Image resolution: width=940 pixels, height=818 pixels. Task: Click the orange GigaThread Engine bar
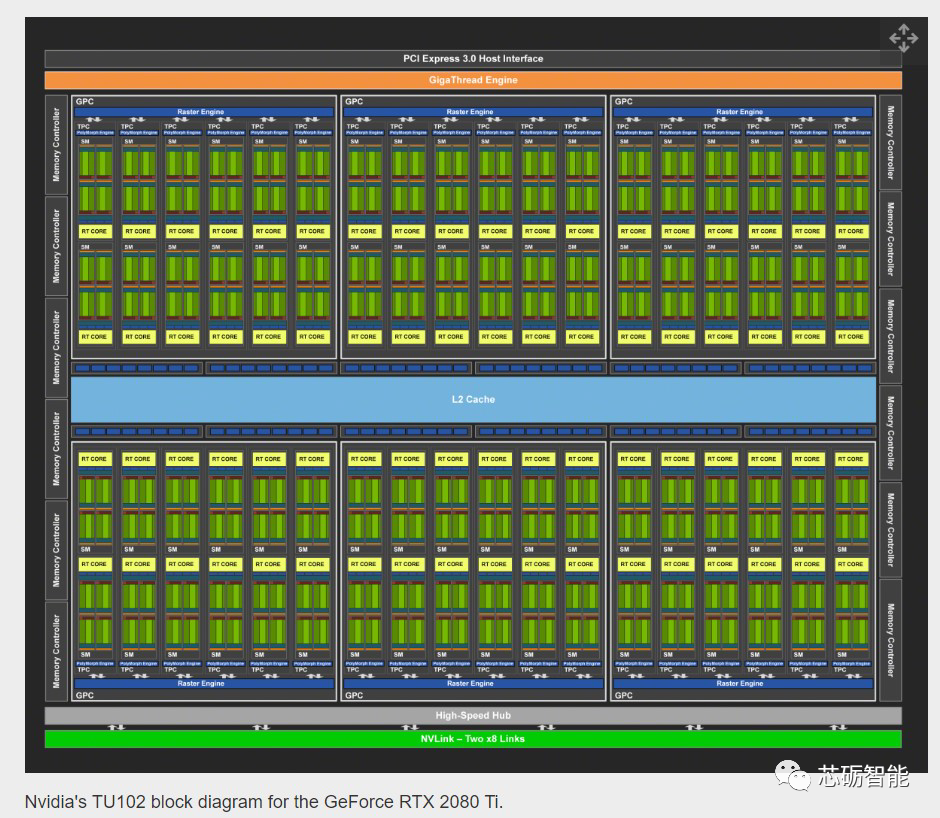pyautogui.click(x=473, y=80)
